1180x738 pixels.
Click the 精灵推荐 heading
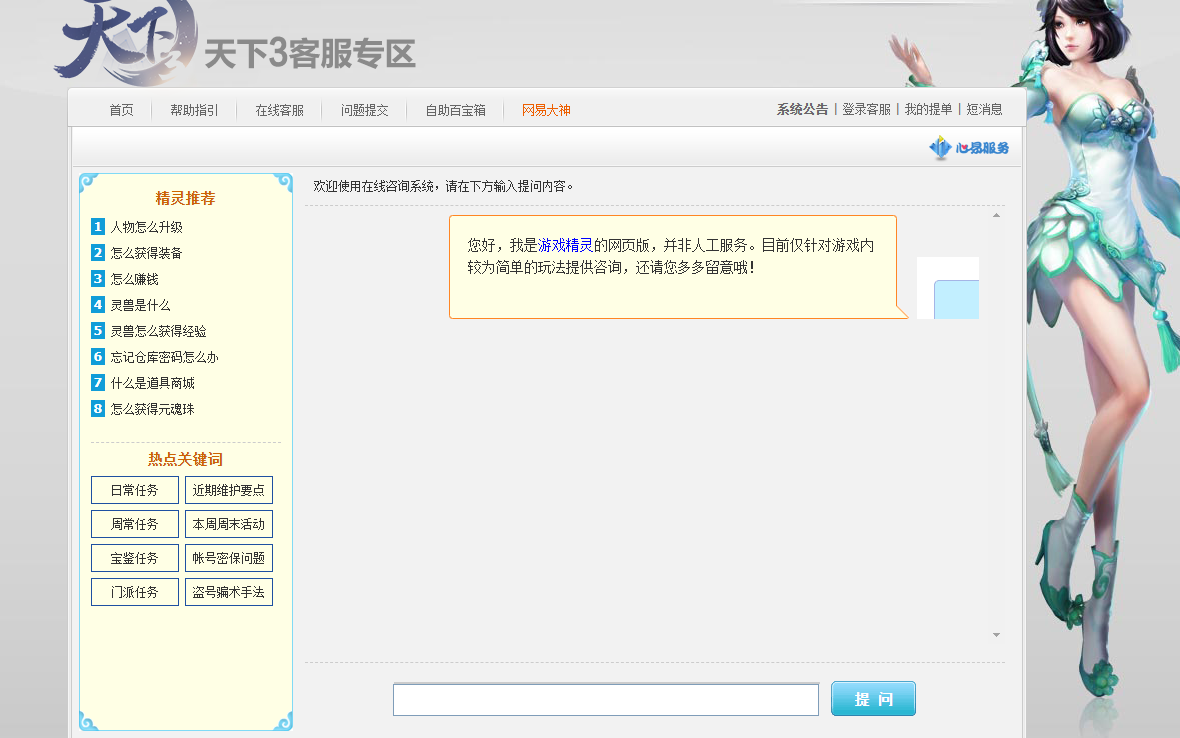click(x=185, y=198)
